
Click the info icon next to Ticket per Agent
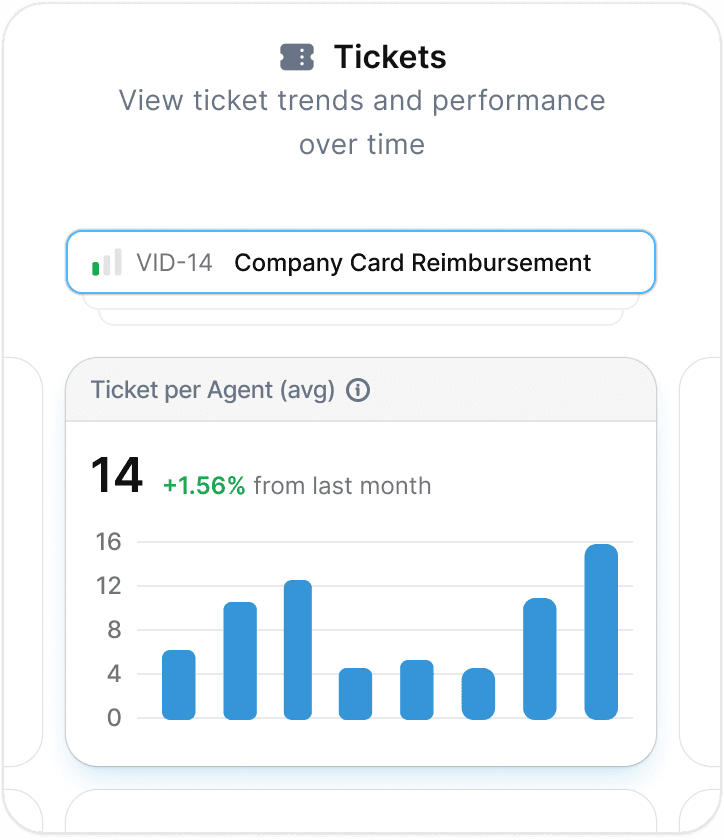point(357,390)
